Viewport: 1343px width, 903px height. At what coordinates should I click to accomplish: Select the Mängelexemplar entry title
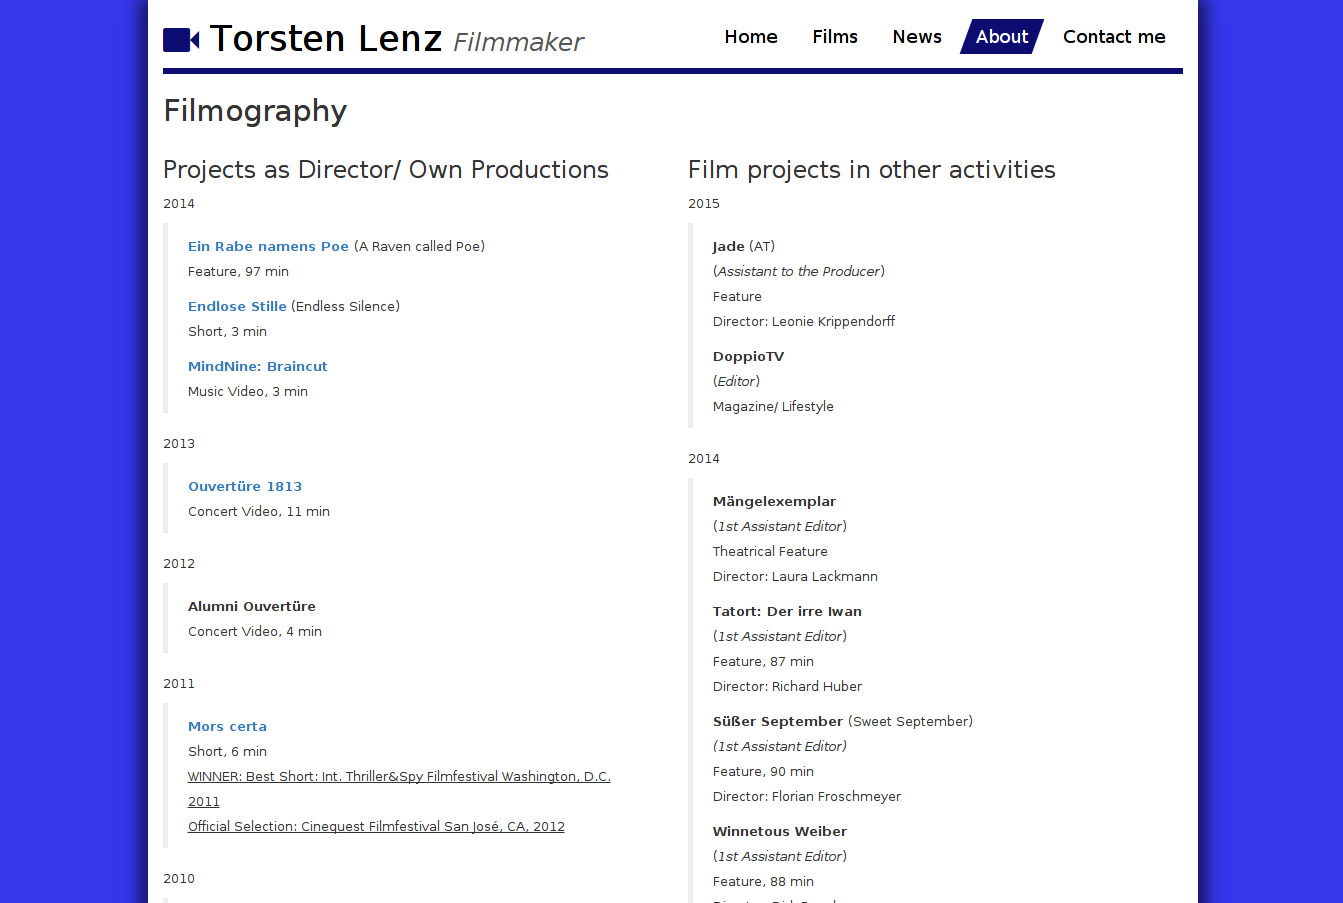(x=774, y=502)
